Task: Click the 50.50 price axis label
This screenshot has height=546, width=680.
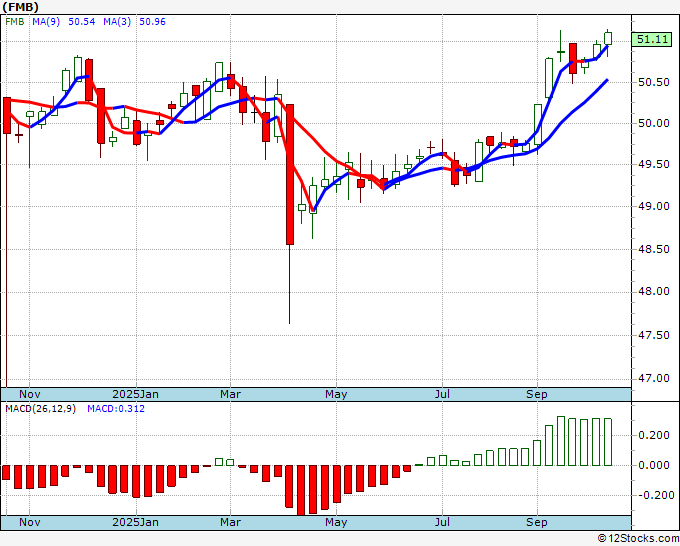Action: [654, 82]
